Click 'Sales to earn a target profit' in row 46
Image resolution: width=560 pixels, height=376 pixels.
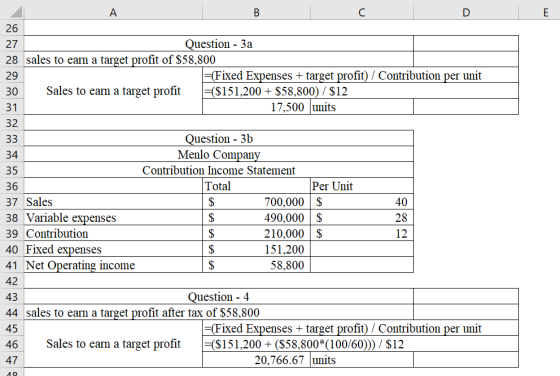(113, 344)
